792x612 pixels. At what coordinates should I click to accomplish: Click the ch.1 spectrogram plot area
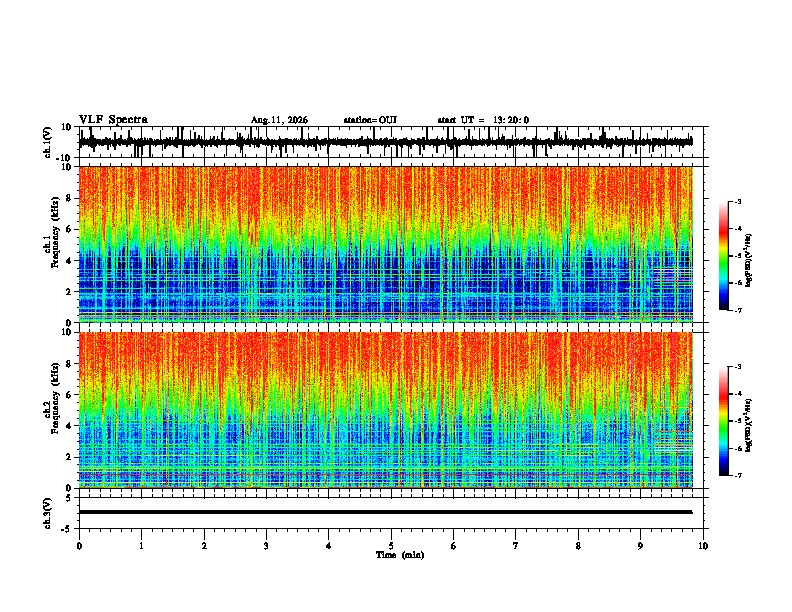click(386, 244)
